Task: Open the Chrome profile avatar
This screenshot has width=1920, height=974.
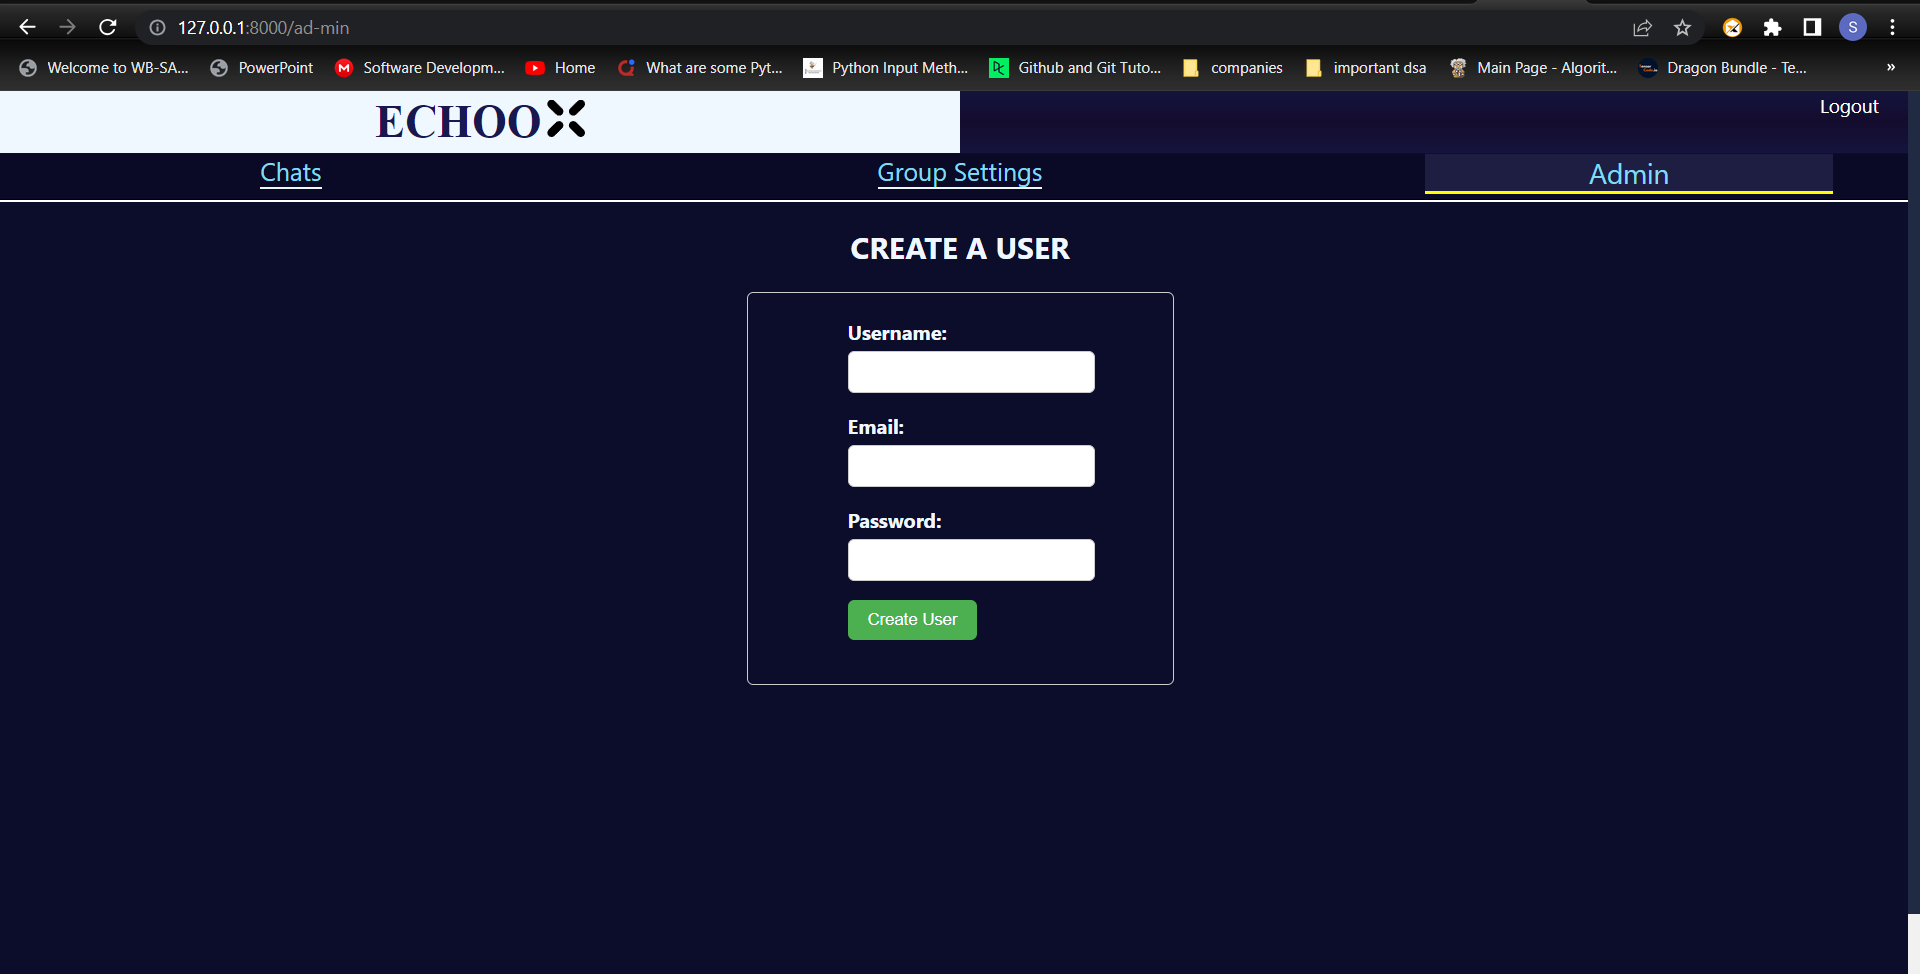Action: 1853,27
